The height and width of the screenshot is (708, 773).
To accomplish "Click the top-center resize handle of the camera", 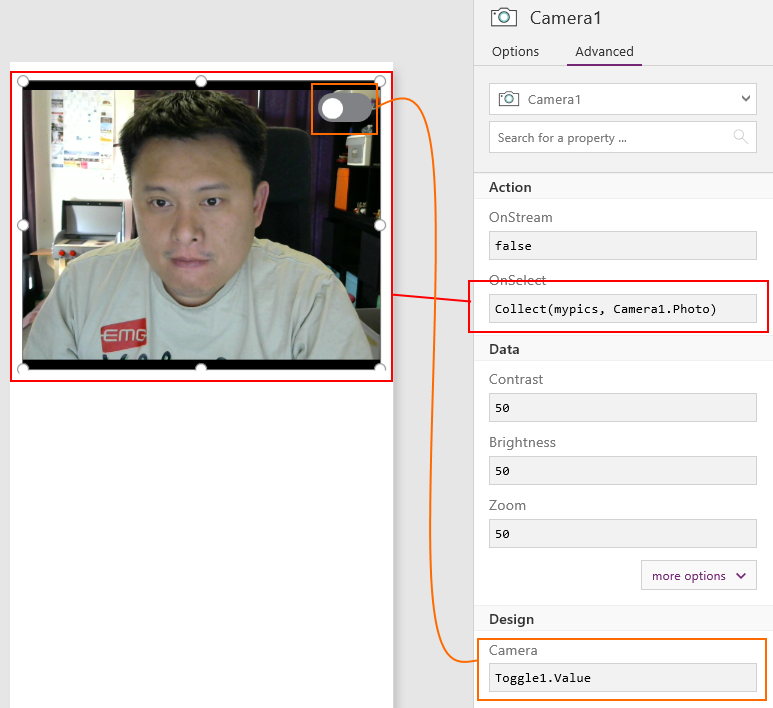I will [201, 81].
